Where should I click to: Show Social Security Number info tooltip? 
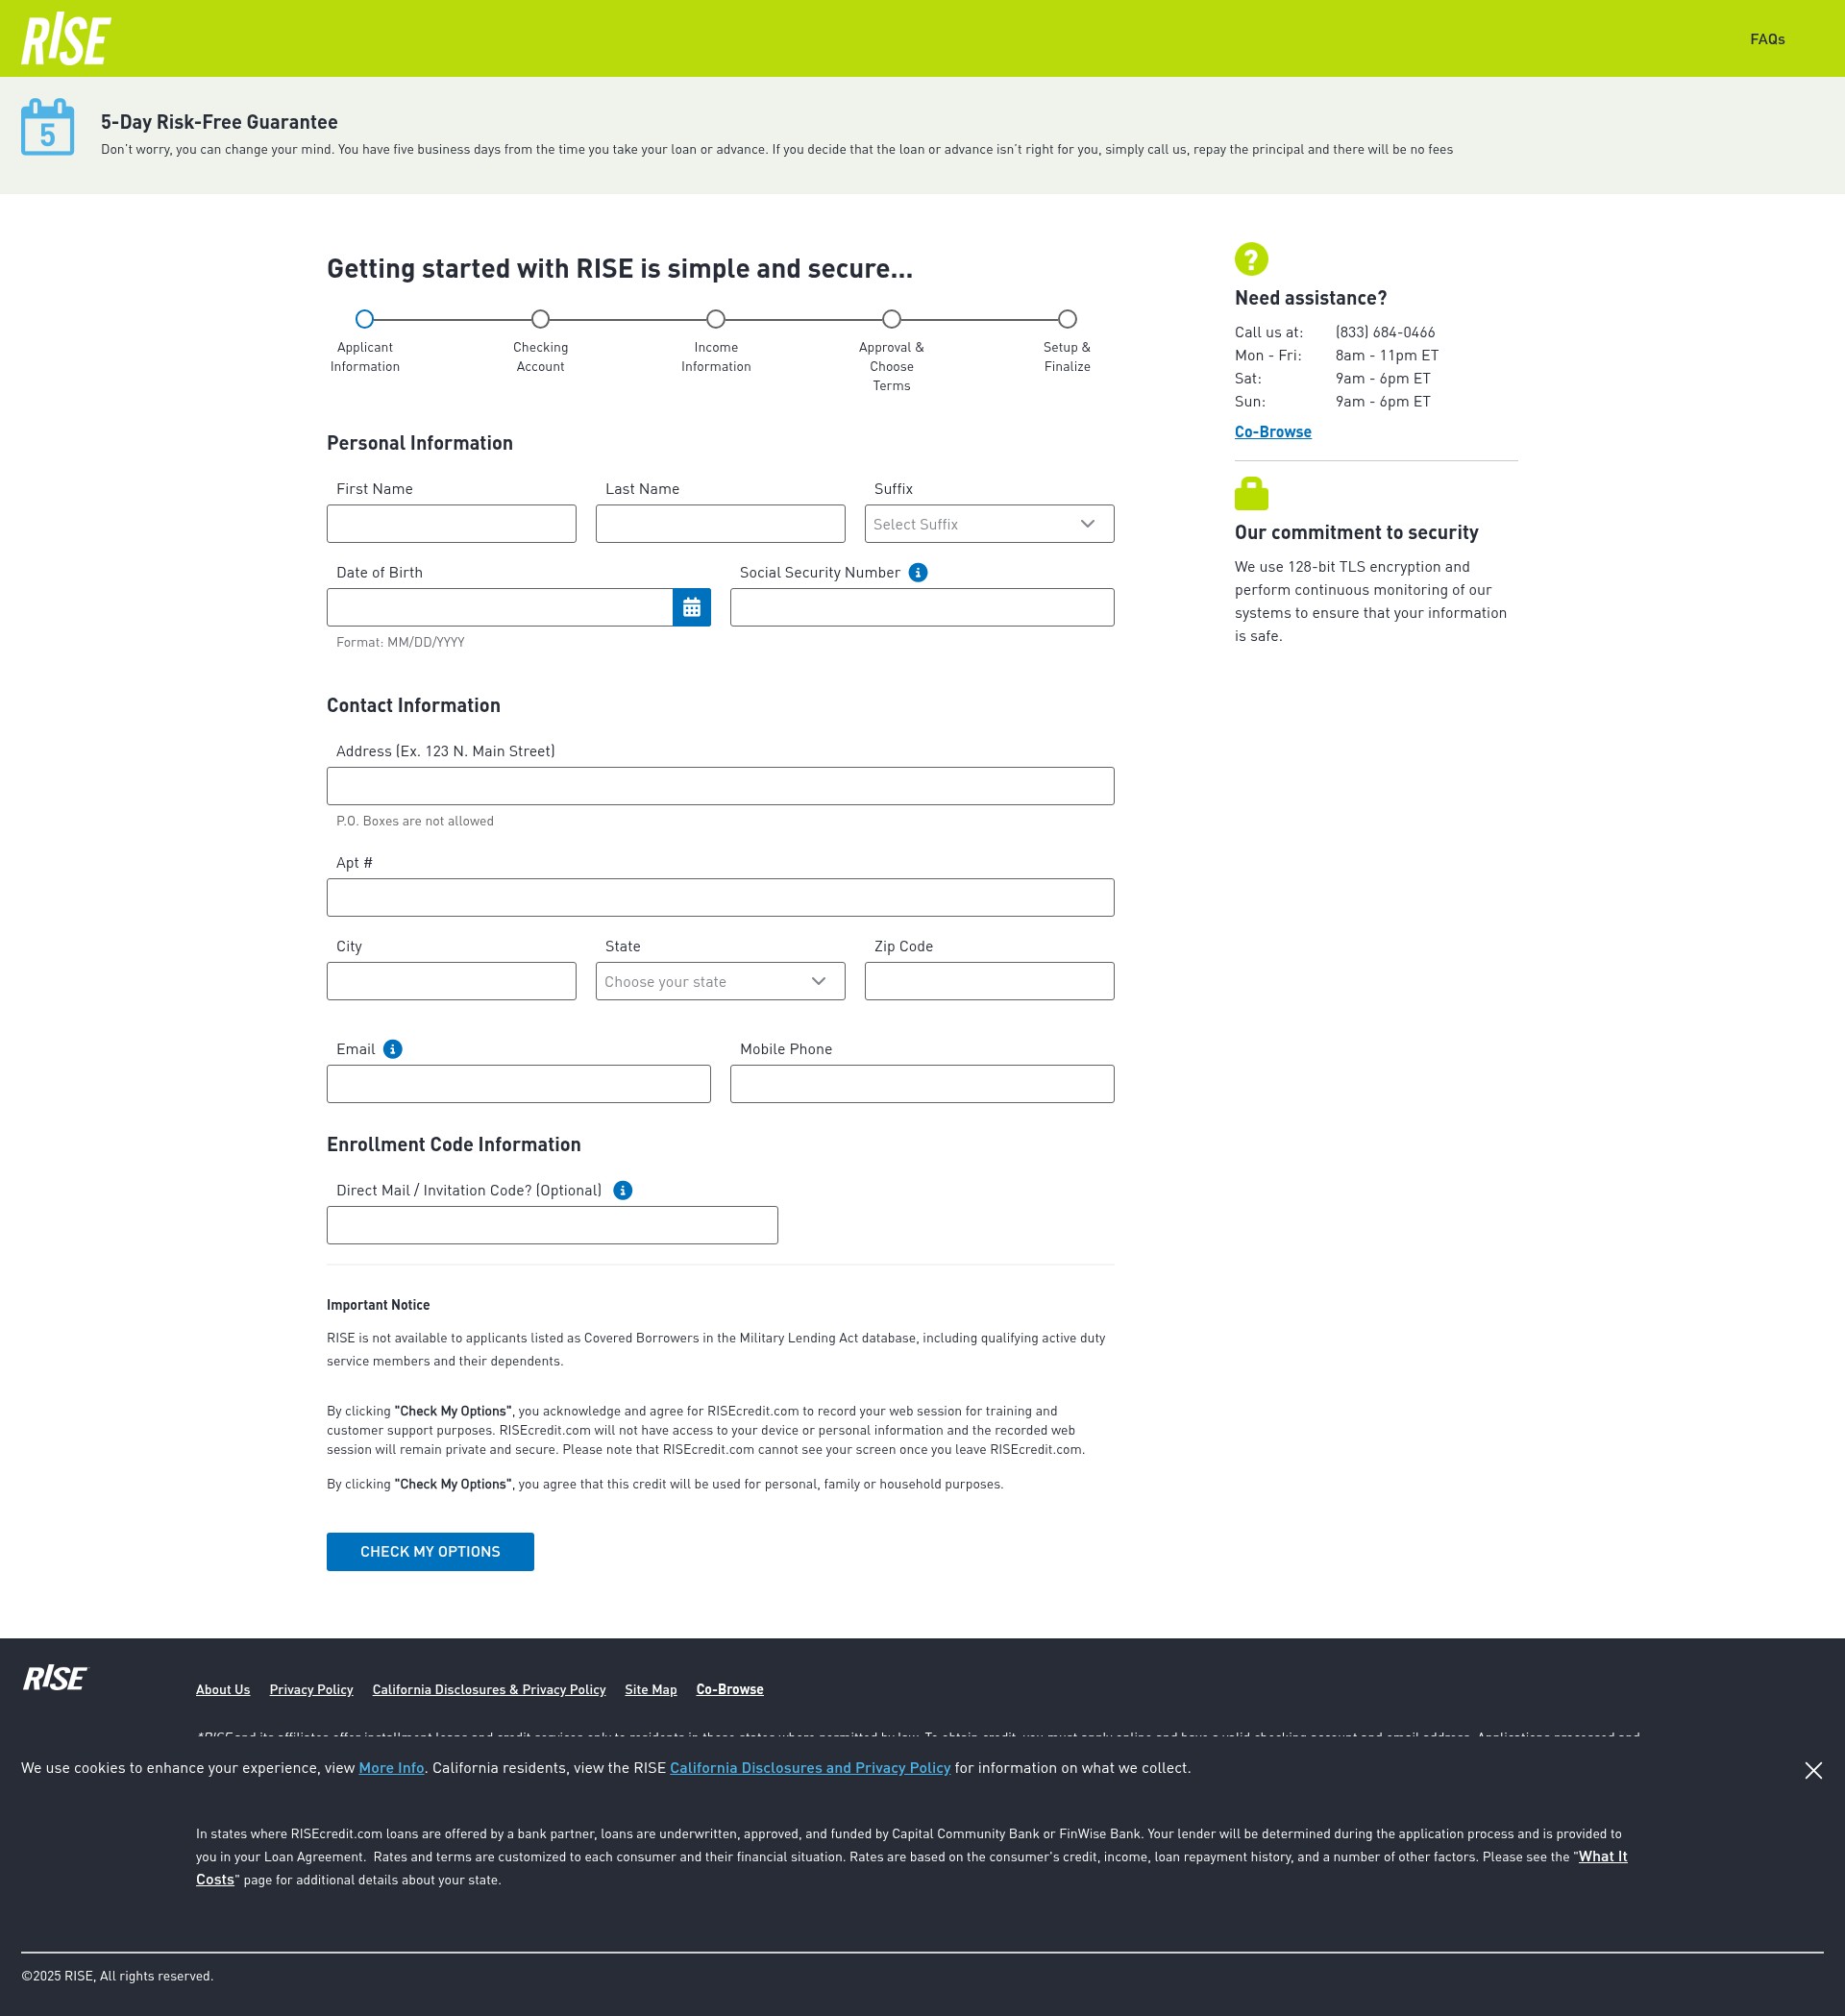(918, 572)
